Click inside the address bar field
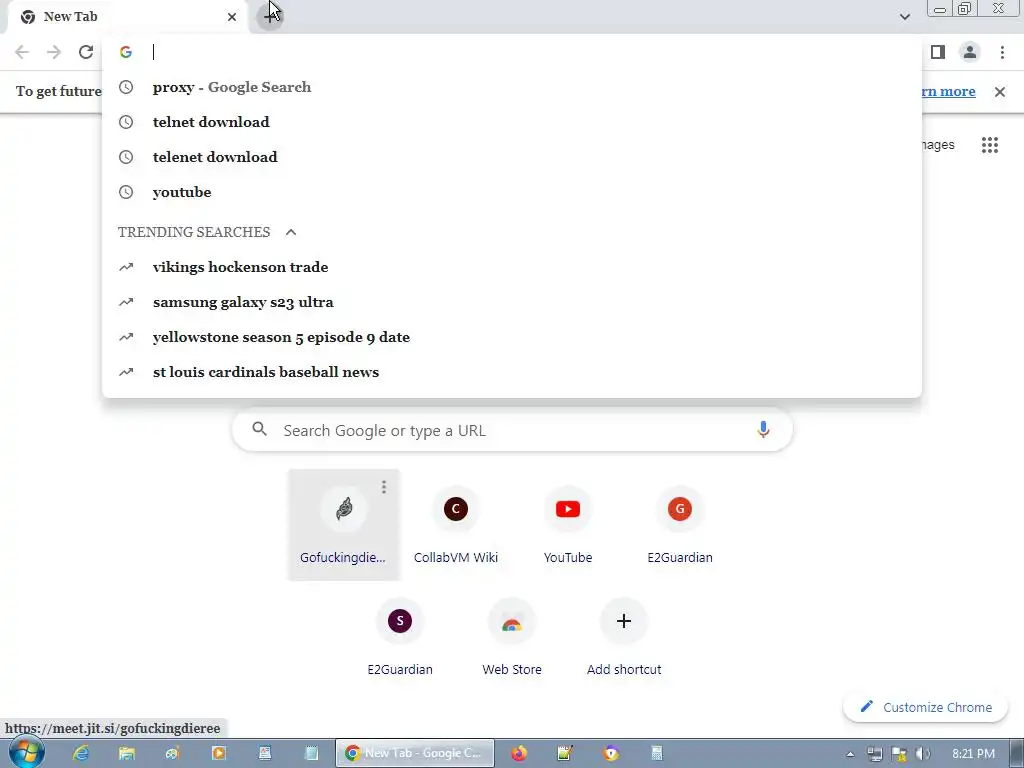The height and width of the screenshot is (768, 1024). point(512,52)
